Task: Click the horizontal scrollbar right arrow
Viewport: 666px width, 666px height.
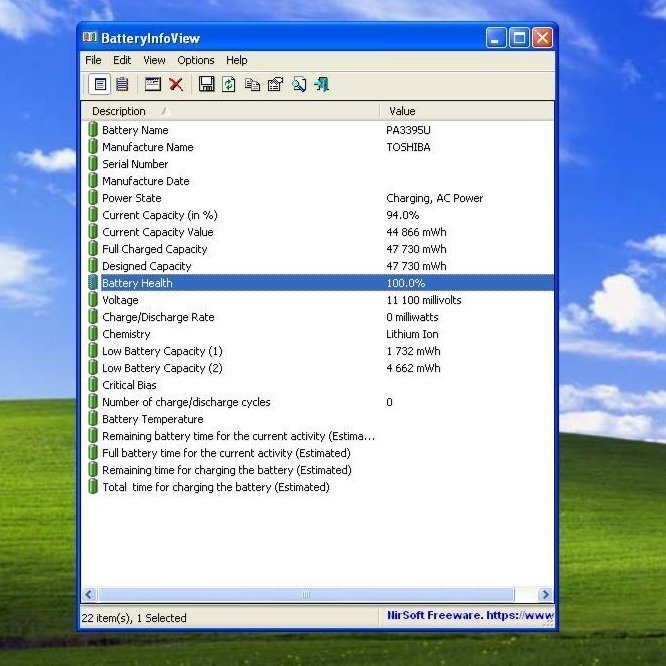Action: [x=545, y=594]
